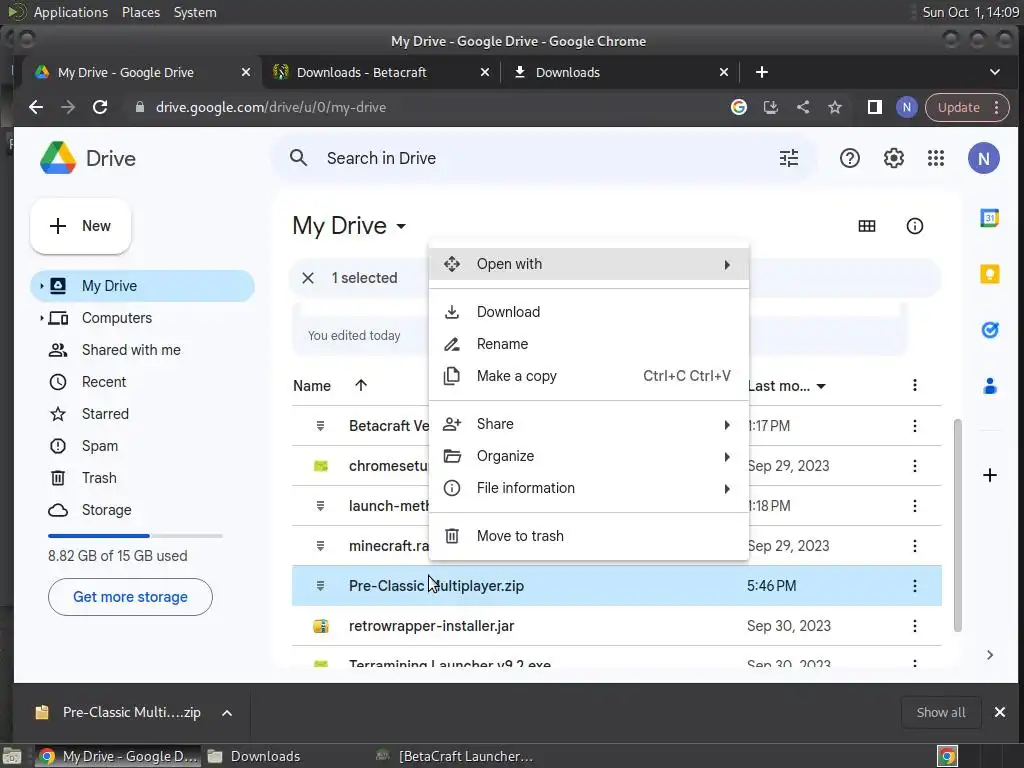Click the storage usage bar
Viewport: 1024px width, 768px height.
point(135,536)
